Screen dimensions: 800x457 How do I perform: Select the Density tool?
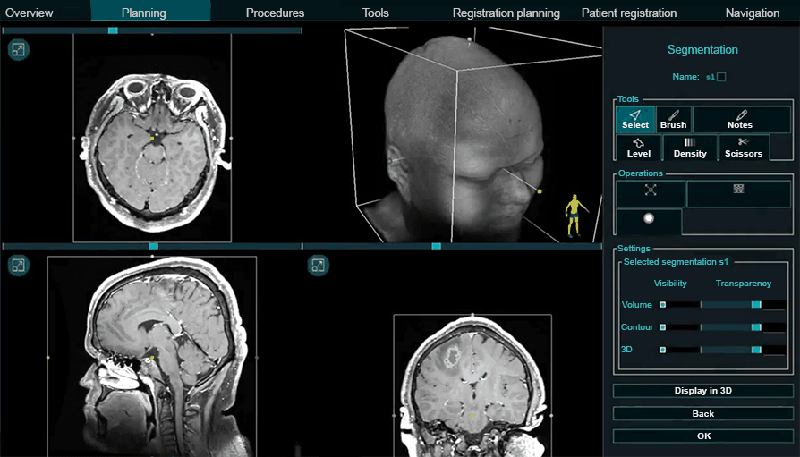pos(690,148)
